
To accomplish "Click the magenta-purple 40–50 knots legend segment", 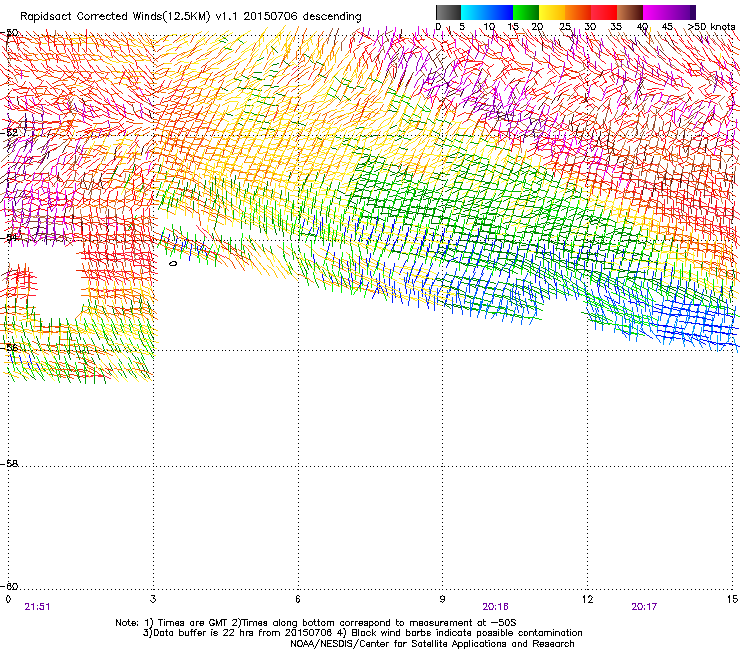I will 666,12.
